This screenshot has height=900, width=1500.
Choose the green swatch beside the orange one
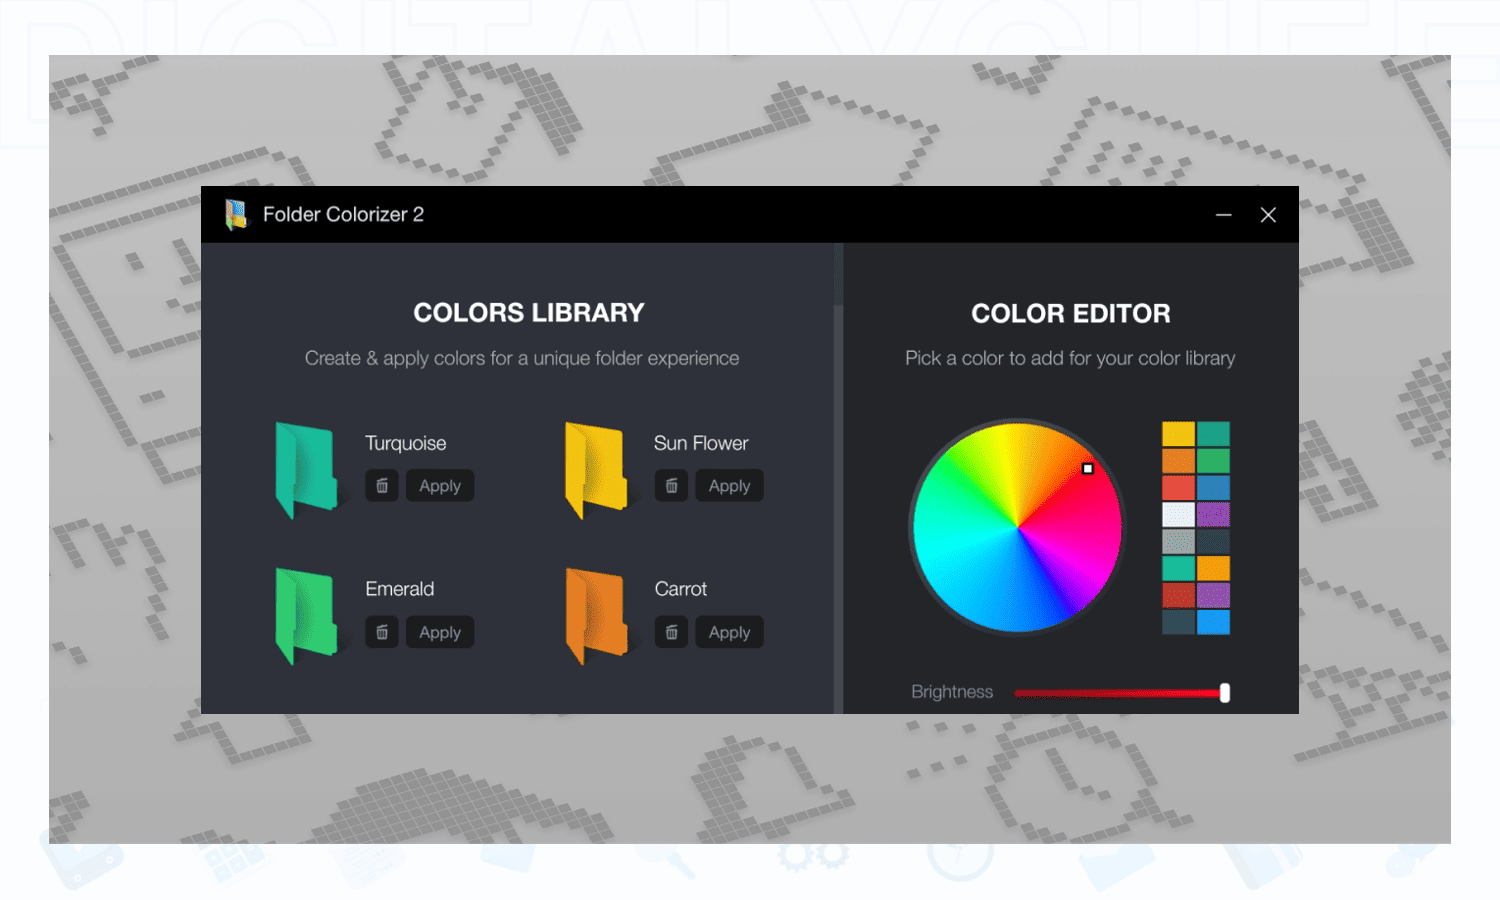pos(1214,461)
